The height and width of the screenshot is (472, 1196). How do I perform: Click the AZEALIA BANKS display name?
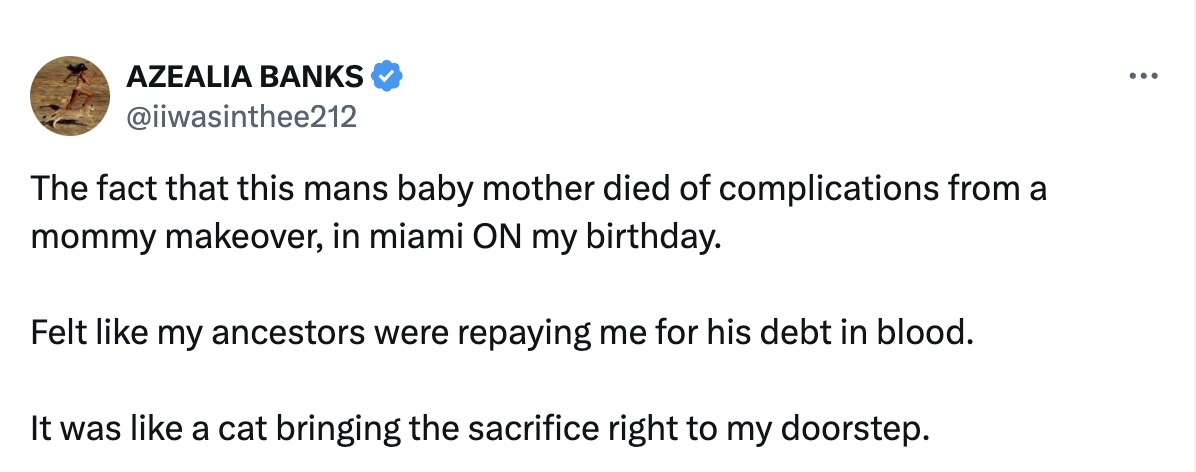[x=244, y=75]
